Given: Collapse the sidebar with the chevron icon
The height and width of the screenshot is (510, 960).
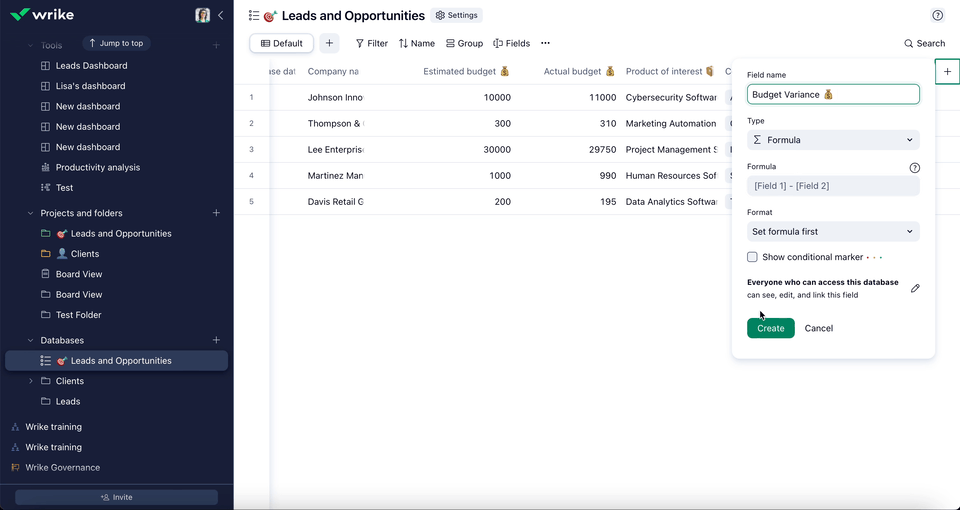Looking at the screenshot, I should [x=221, y=15].
